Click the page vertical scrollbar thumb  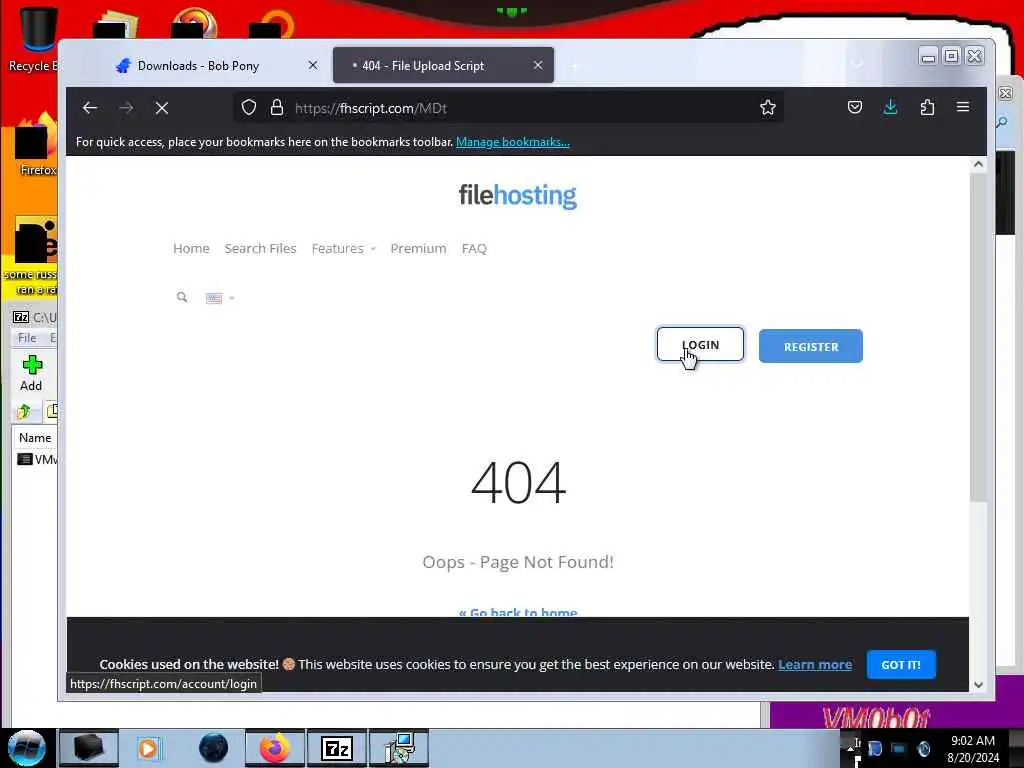[977, 338]
